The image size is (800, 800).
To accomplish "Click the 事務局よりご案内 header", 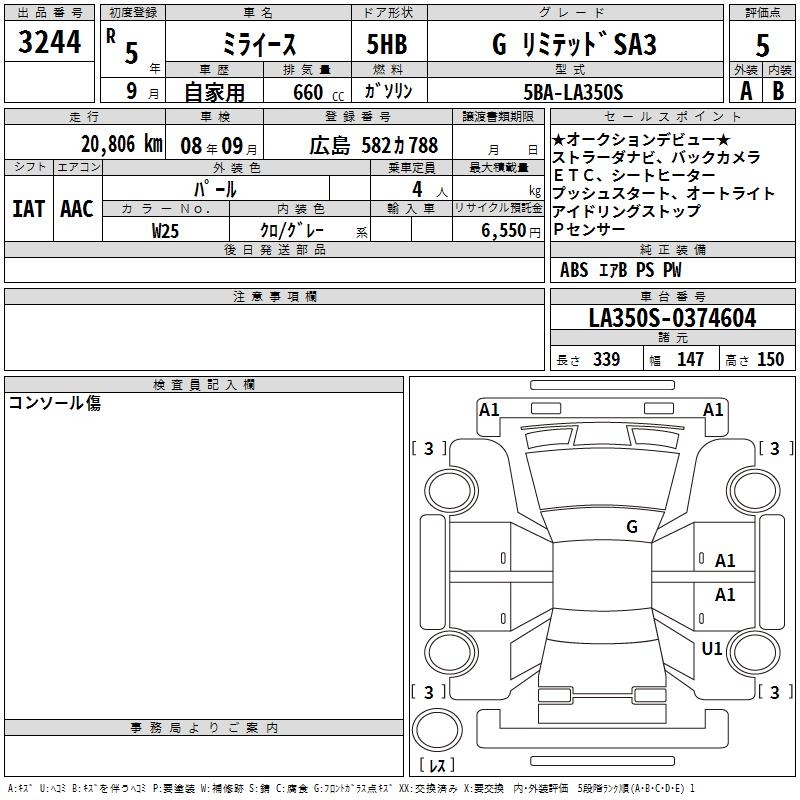I will point(204,728).
